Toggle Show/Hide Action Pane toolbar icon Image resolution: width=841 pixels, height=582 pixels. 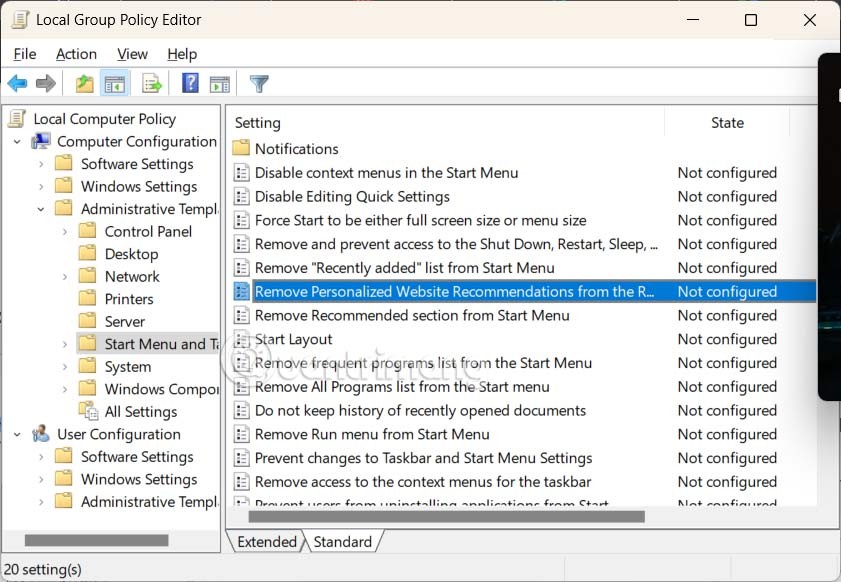220,84
